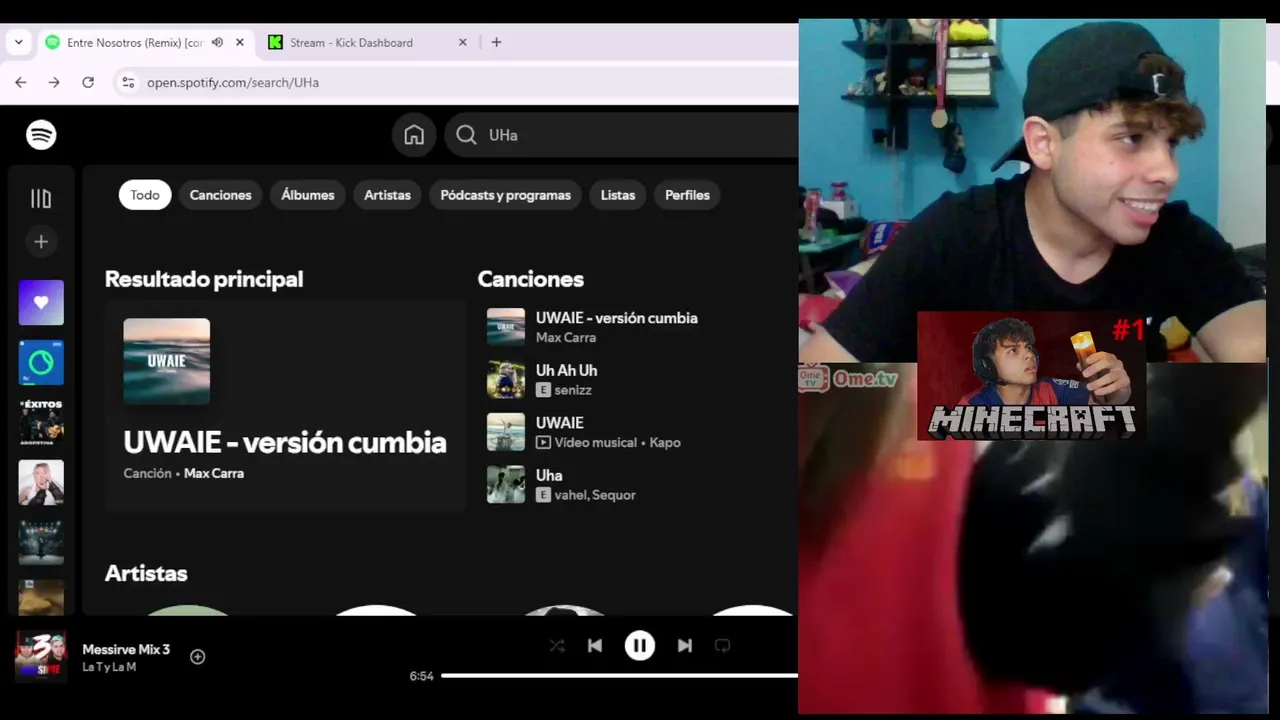The image size is (1280, 720).
Task: Filter results by Artistas
Action: pos(387,195)
